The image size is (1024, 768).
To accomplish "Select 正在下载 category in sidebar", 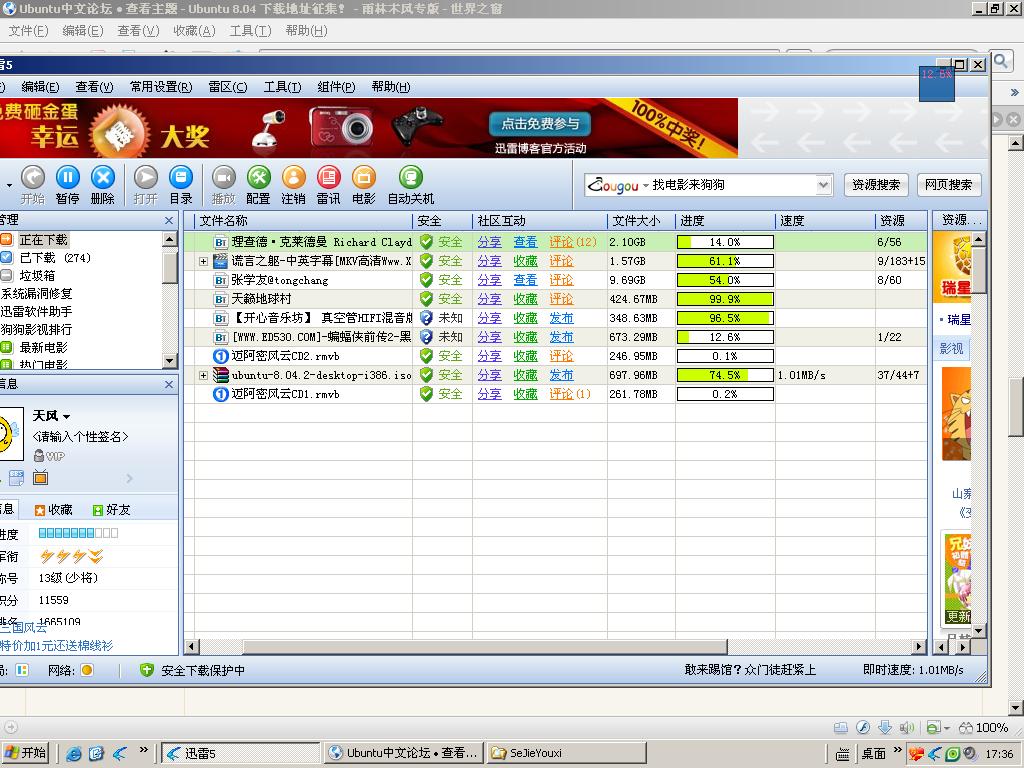I will tap(43, 240).
